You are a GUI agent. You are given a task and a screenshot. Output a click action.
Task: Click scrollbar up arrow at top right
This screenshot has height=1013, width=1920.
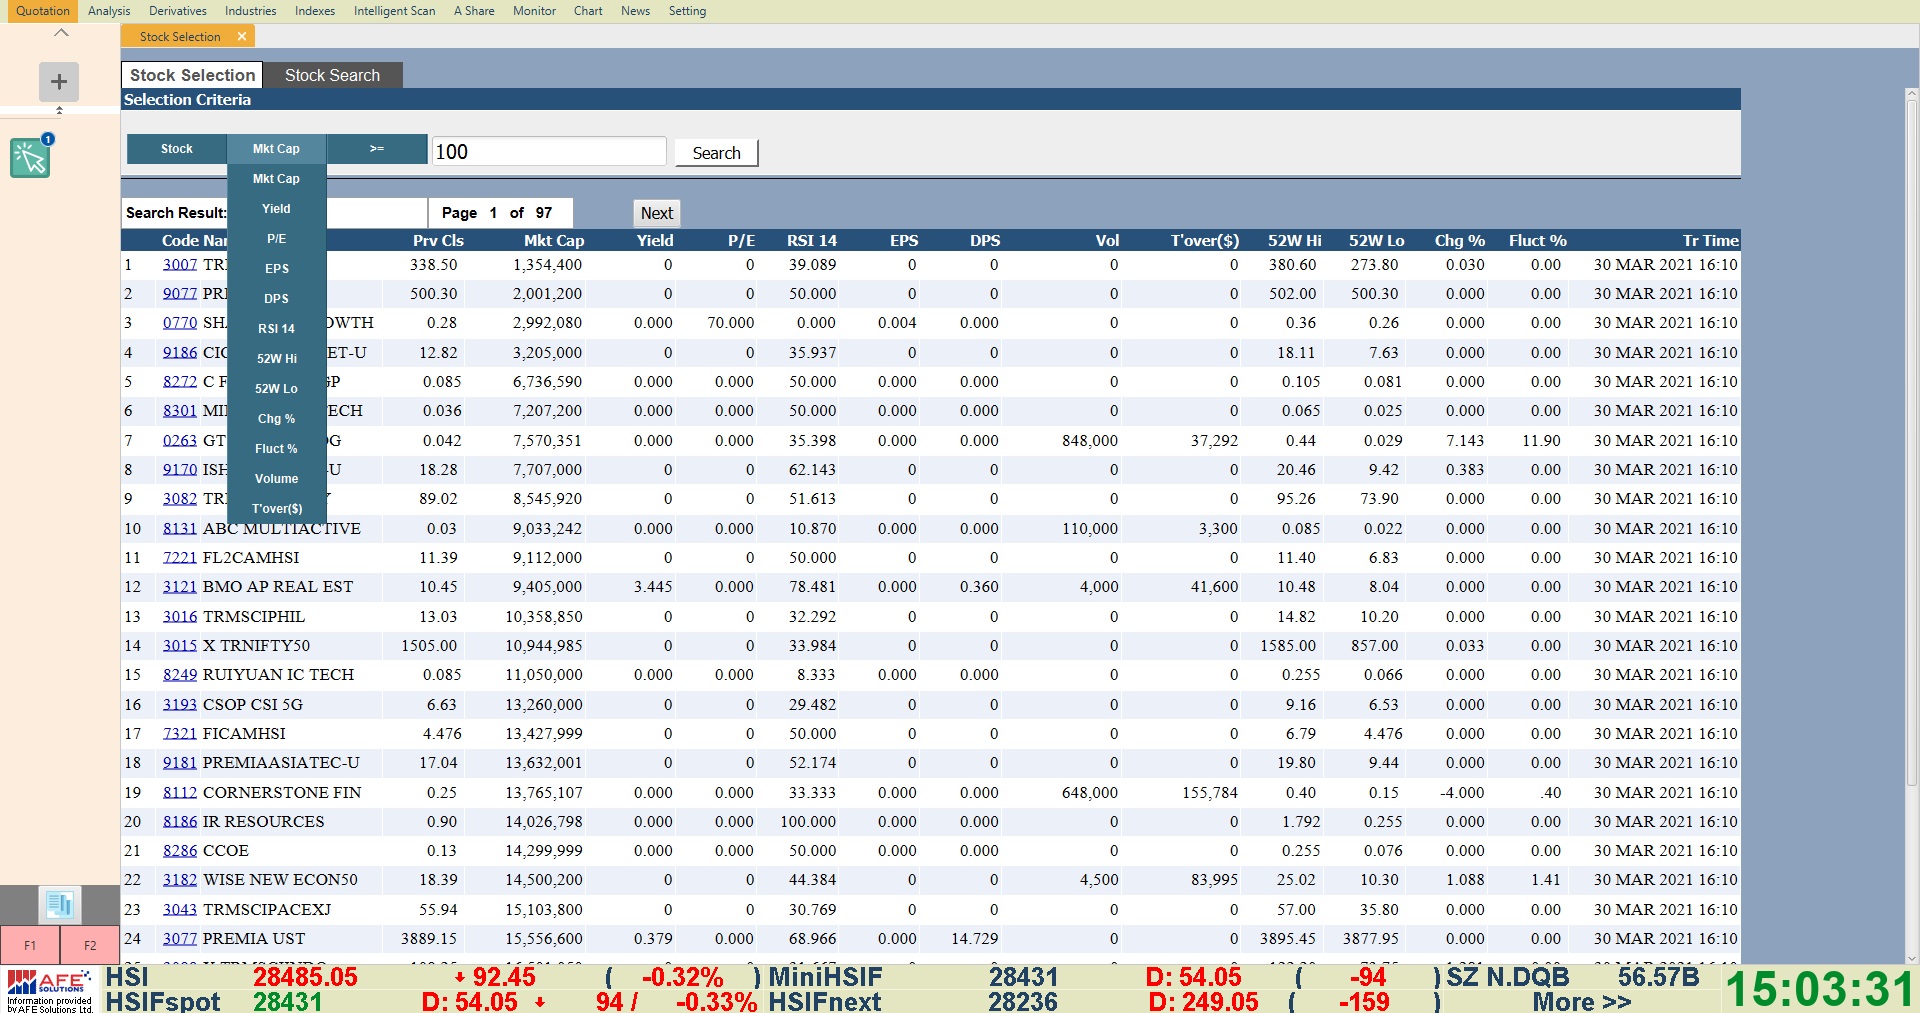click(x=1912, y=94)
